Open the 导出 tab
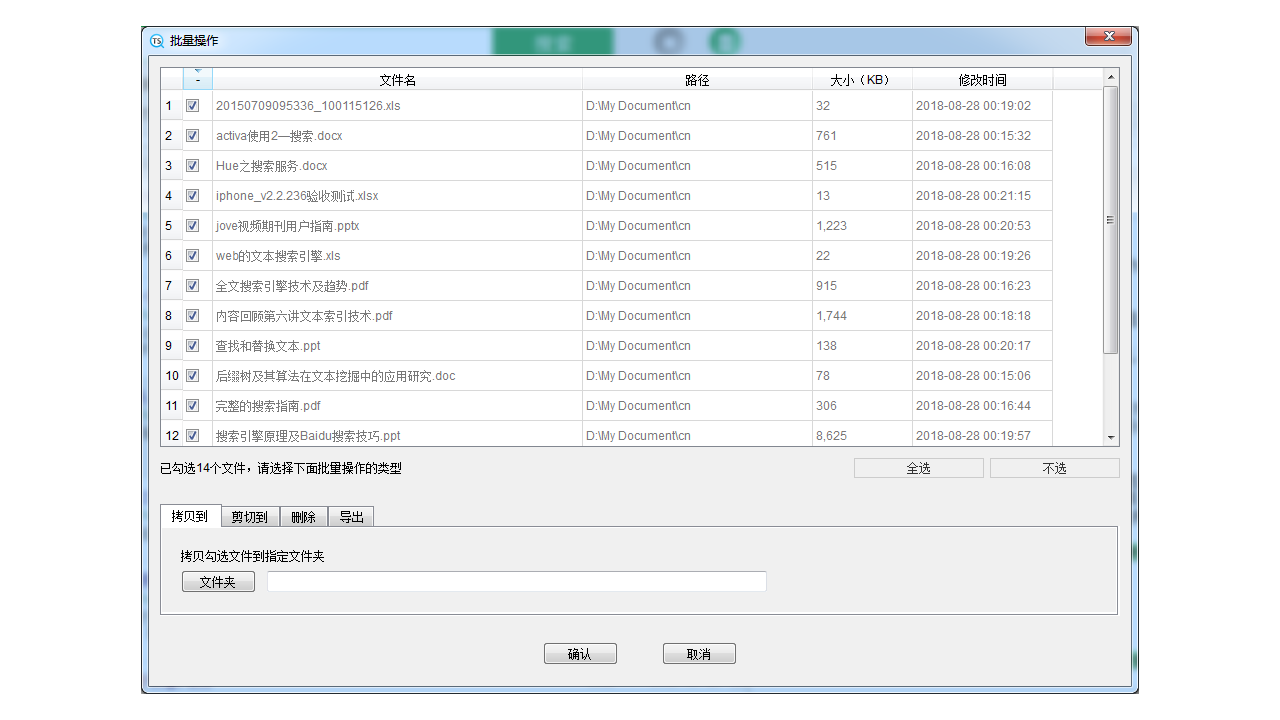This screenshot has width=1280, height=720. tap(351, 516)
